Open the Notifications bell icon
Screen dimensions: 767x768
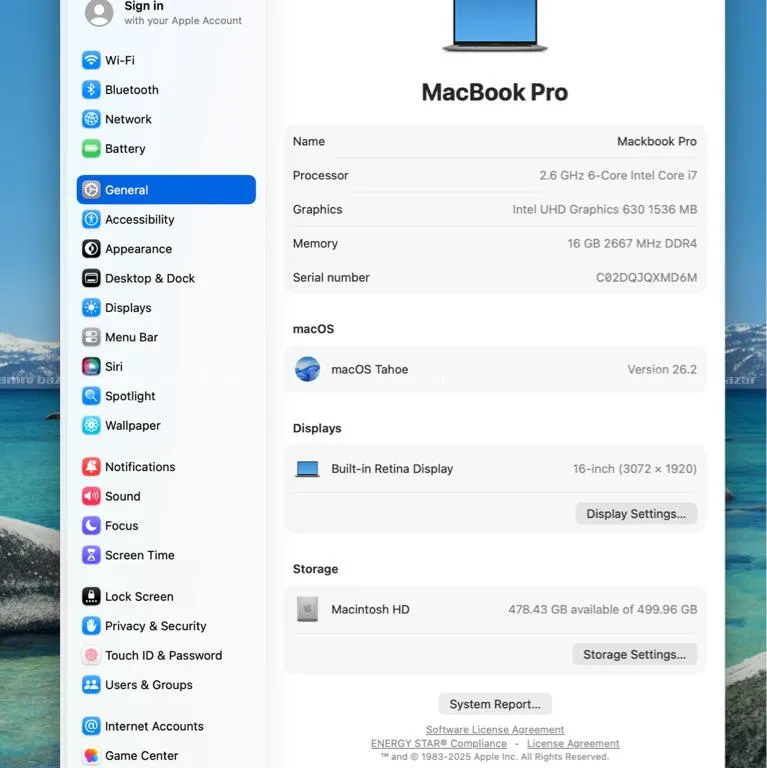(91, 467)
